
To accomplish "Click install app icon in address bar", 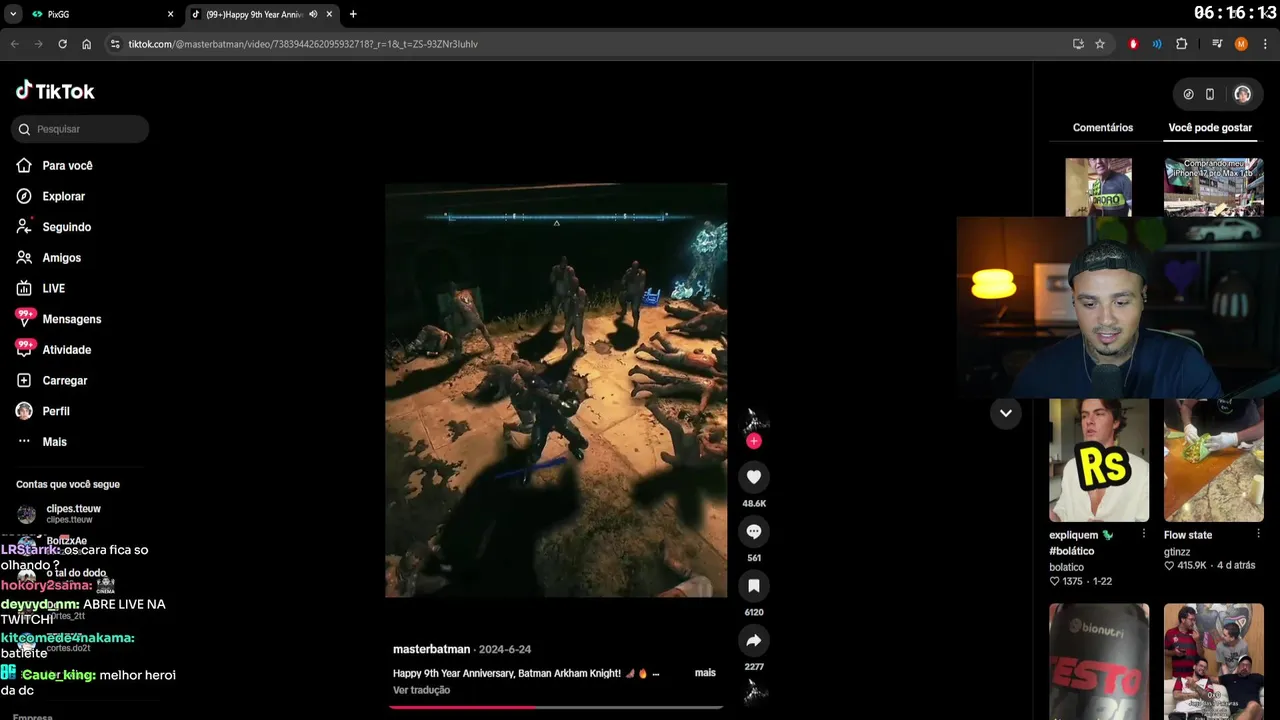I will click(1078, 44).
